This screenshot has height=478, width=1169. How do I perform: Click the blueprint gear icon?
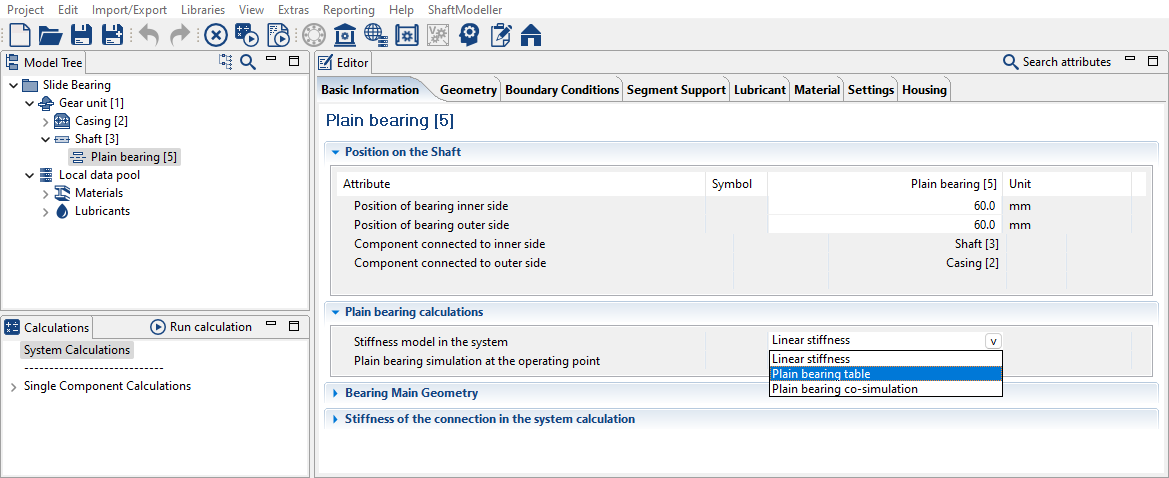pos(406,35)
